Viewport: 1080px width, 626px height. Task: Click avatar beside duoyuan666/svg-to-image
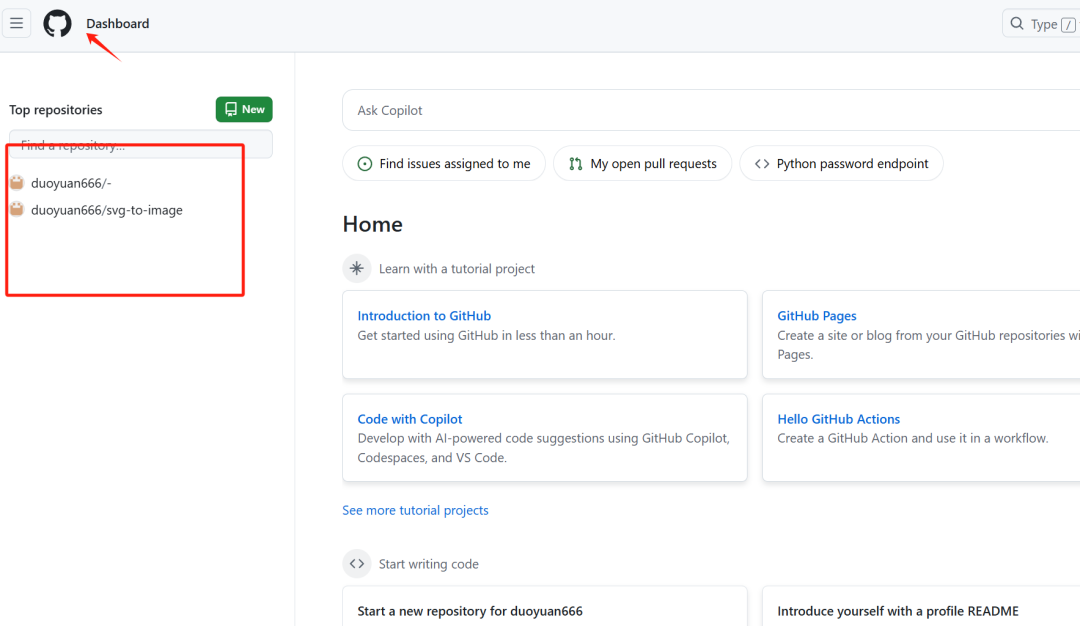(x=17, y=209)
